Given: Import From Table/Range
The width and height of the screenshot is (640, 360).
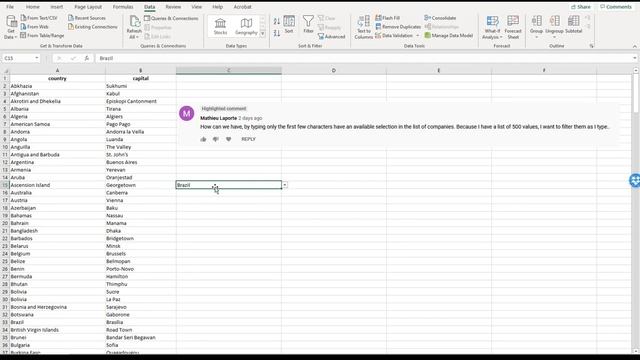Looking at the screenshot, I should (42, 36).
